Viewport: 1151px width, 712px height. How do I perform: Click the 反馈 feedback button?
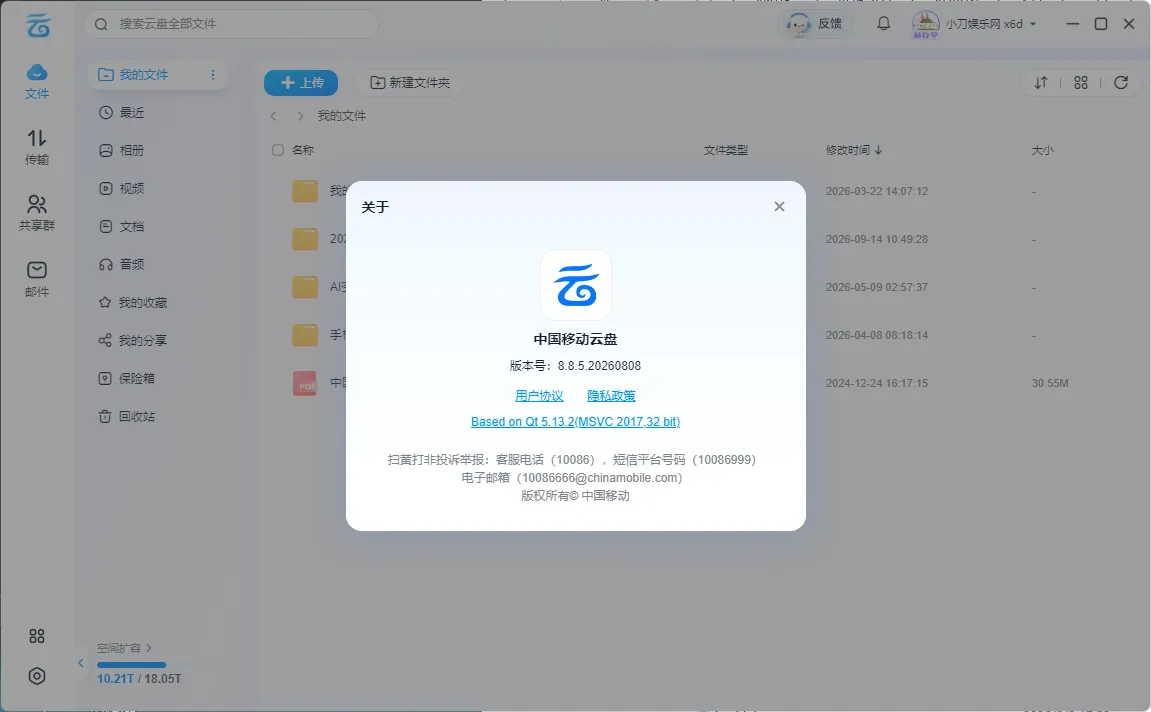[815, 24]
